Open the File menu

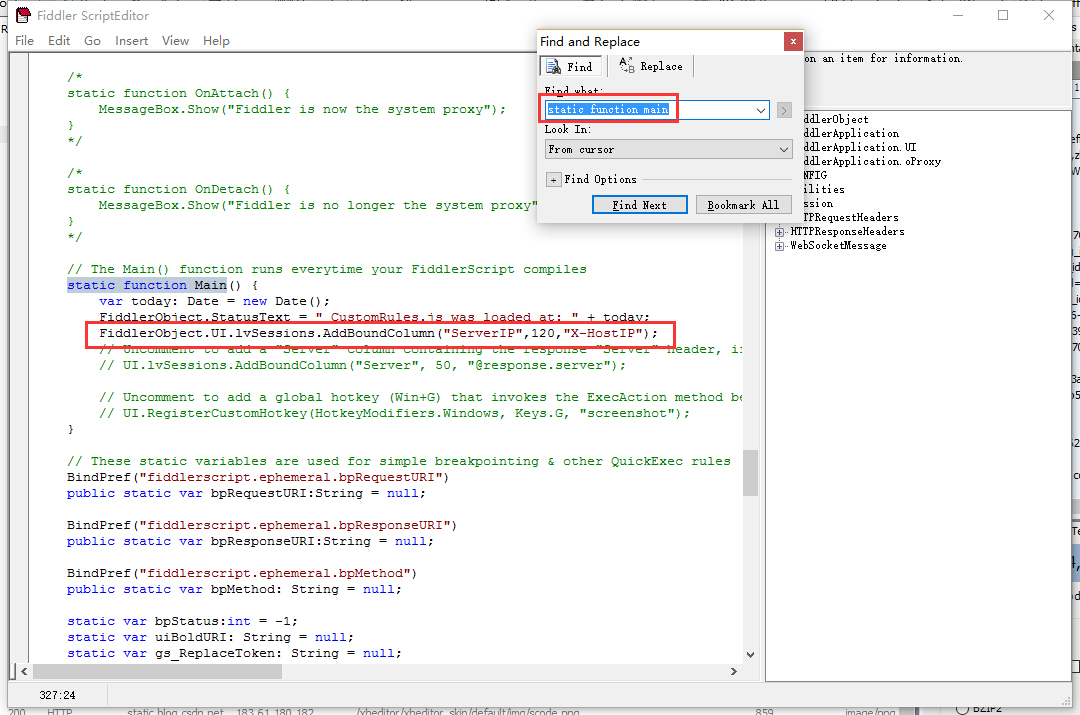coord(24,41)
